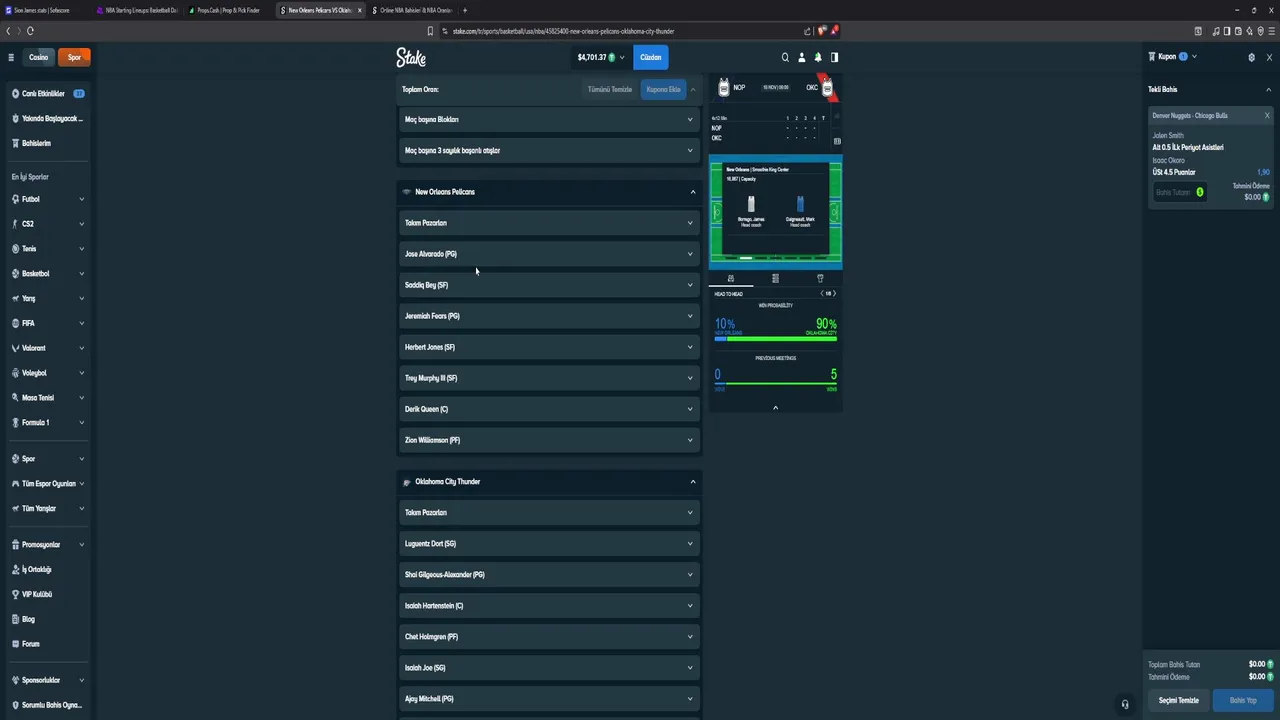Expand Zion Williamson (PF) markets

[549, 440]
